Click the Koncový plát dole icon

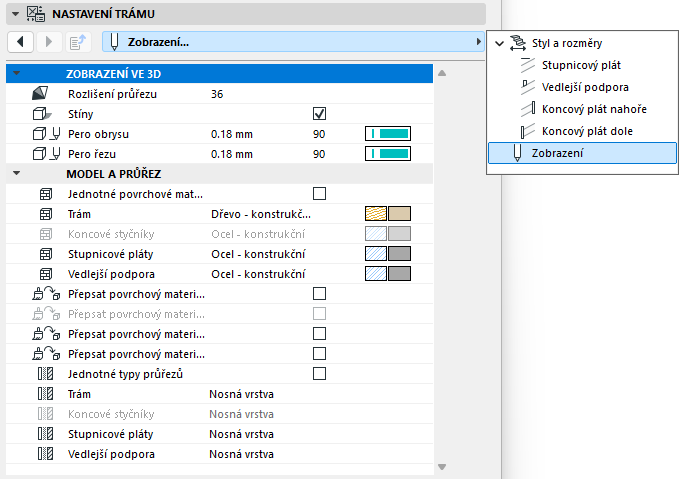tap(528, 131)
